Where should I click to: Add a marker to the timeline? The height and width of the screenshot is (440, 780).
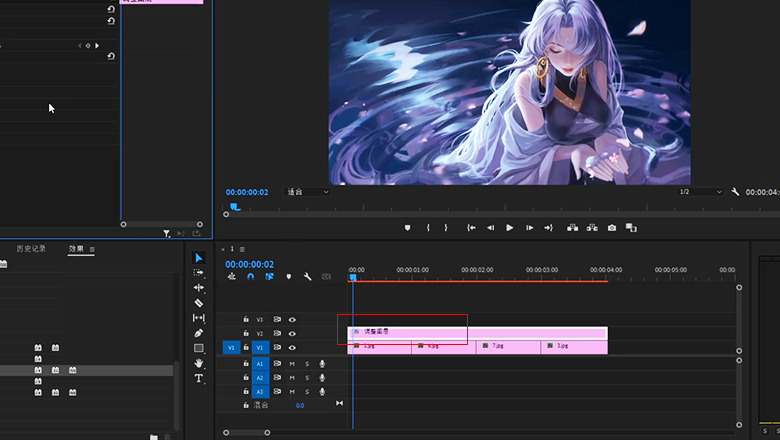coord(289,276)
